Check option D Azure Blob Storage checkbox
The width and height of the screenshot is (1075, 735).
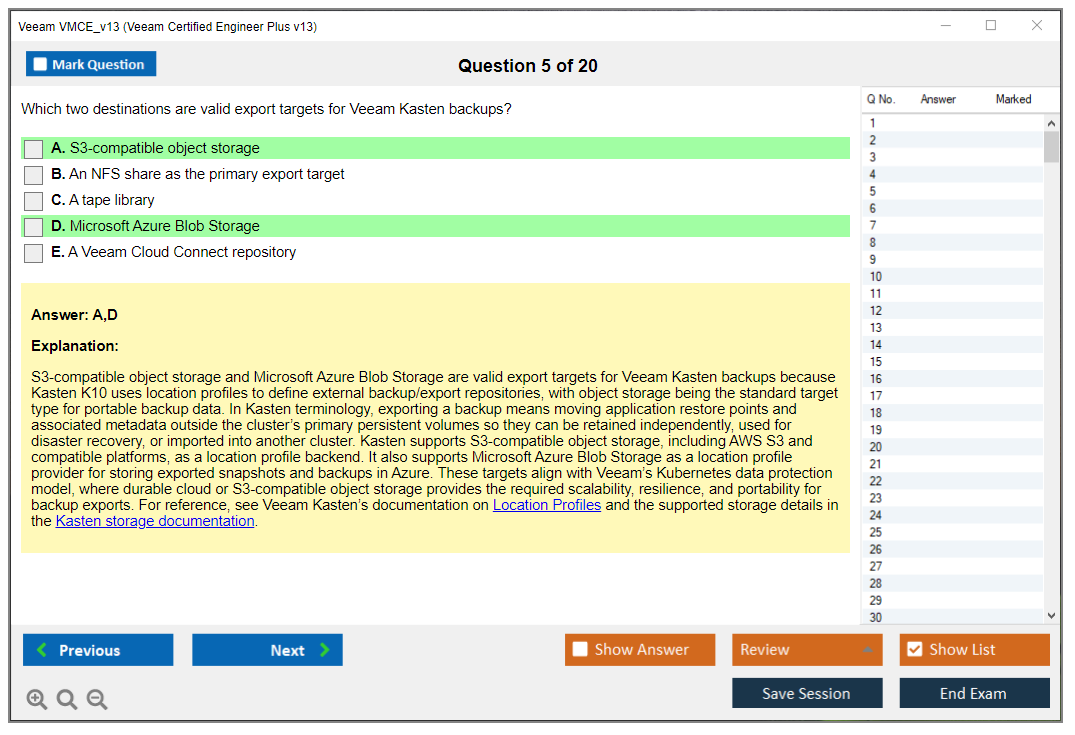34,227
